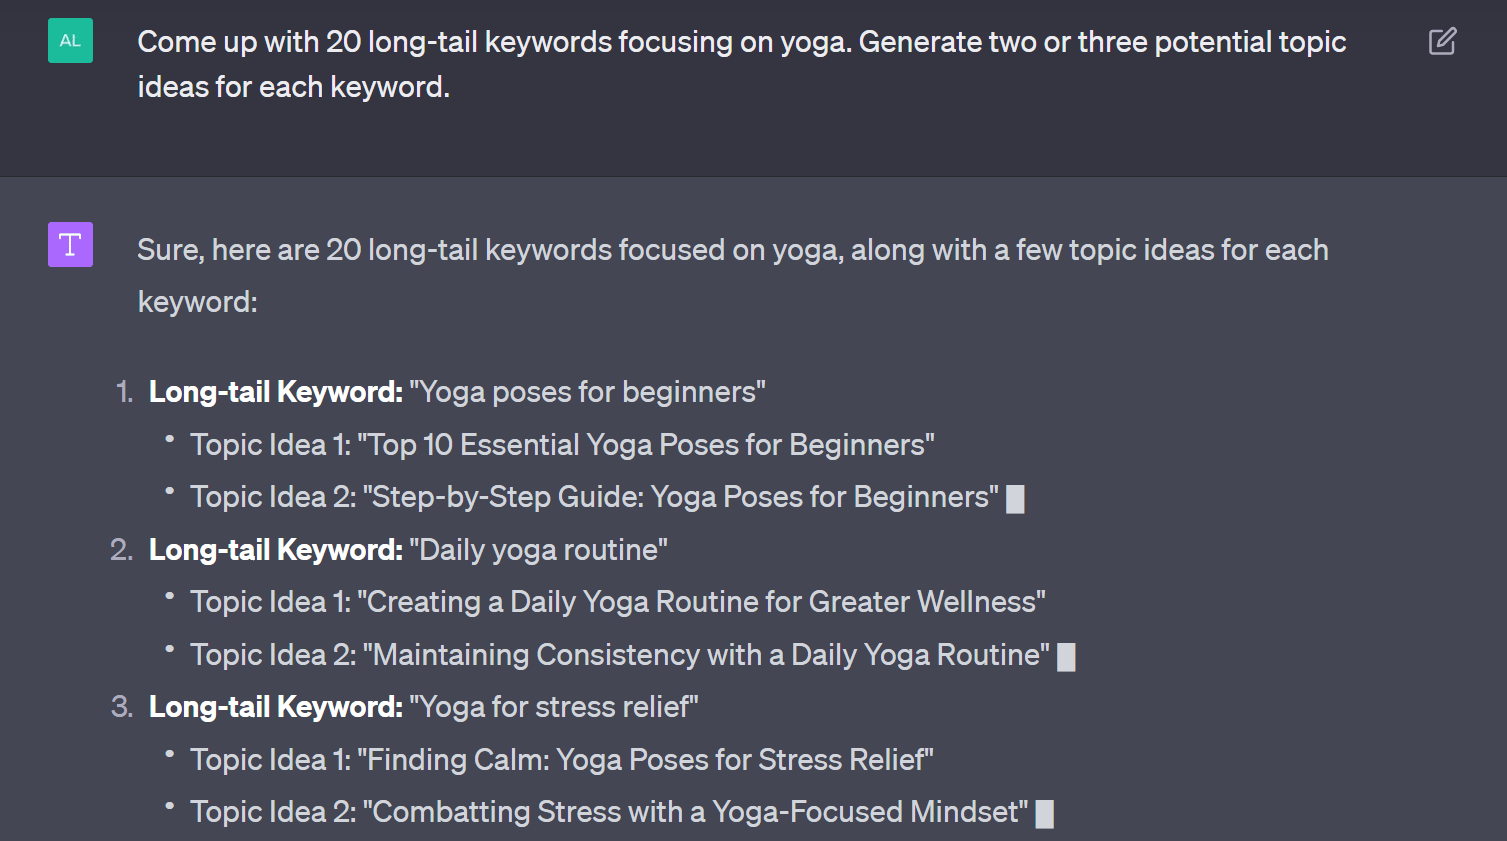
Task: Select the keyword 'Yoga for stress relief'
Action: (x=554, y=706)
